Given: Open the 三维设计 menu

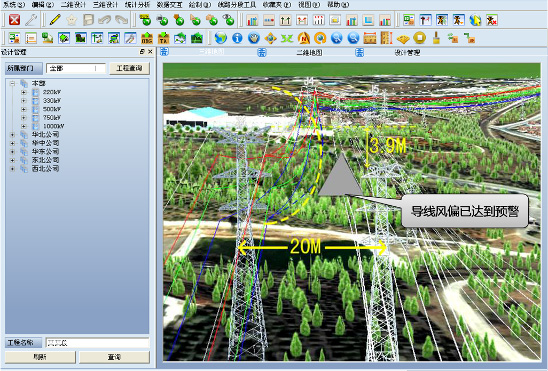Looking at the screenshot, I should [105, 5].
